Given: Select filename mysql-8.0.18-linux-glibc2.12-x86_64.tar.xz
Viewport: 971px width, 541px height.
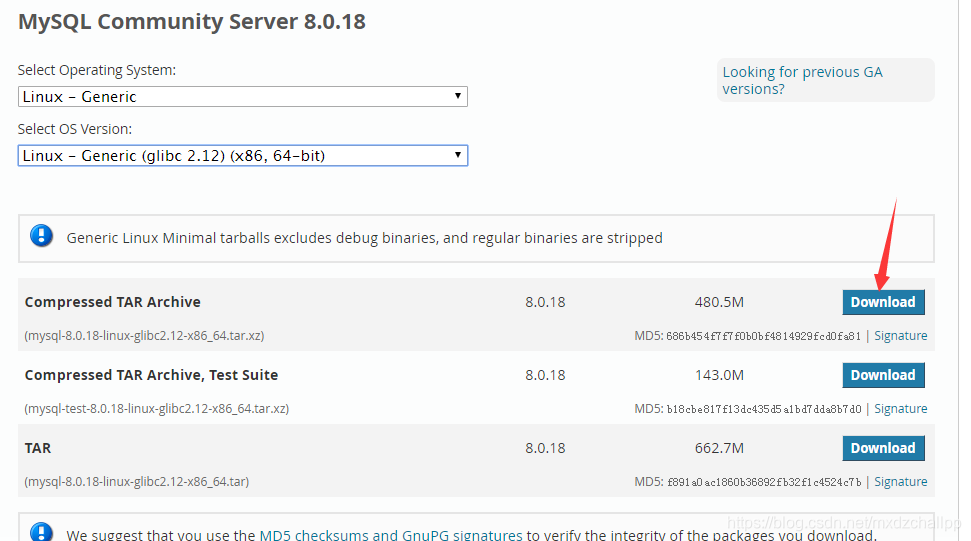Looking at the screenshot, I should click(x=144, y=335).
